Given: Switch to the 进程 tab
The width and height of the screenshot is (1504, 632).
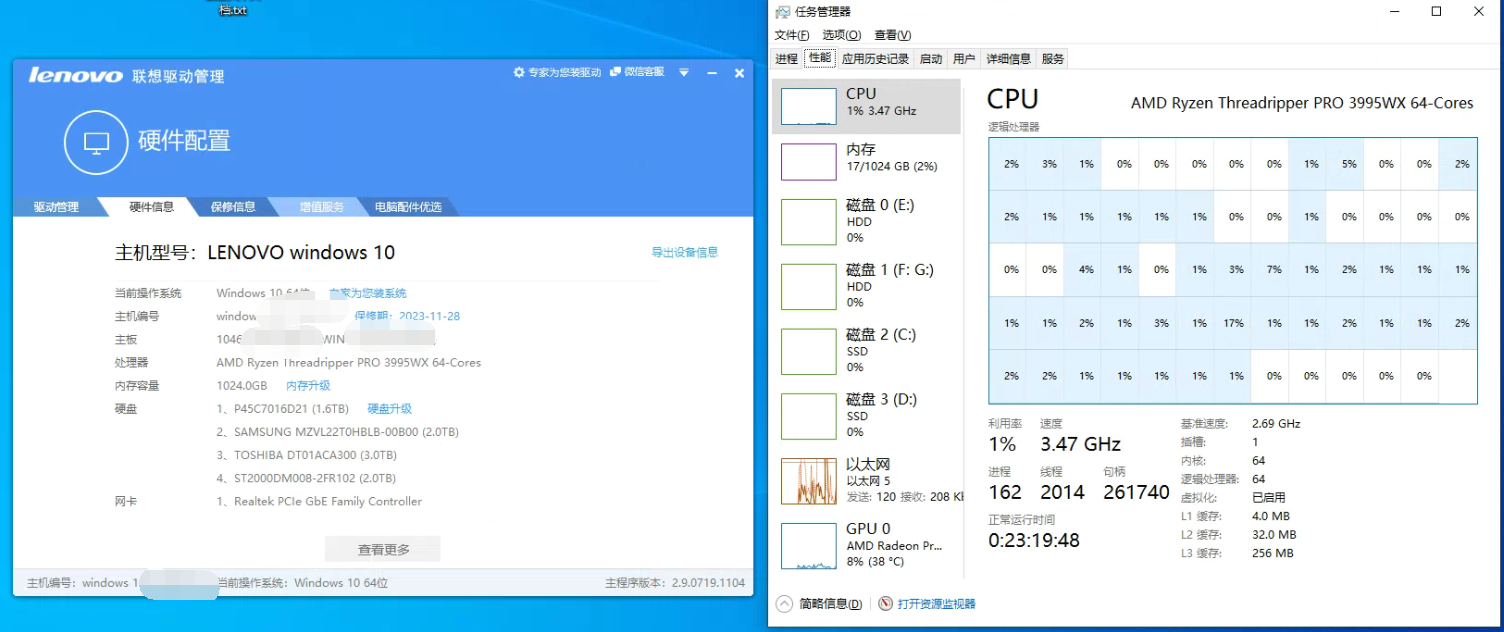Looking at the screenshot, I should pyautogui.click(x=786, y=59).
